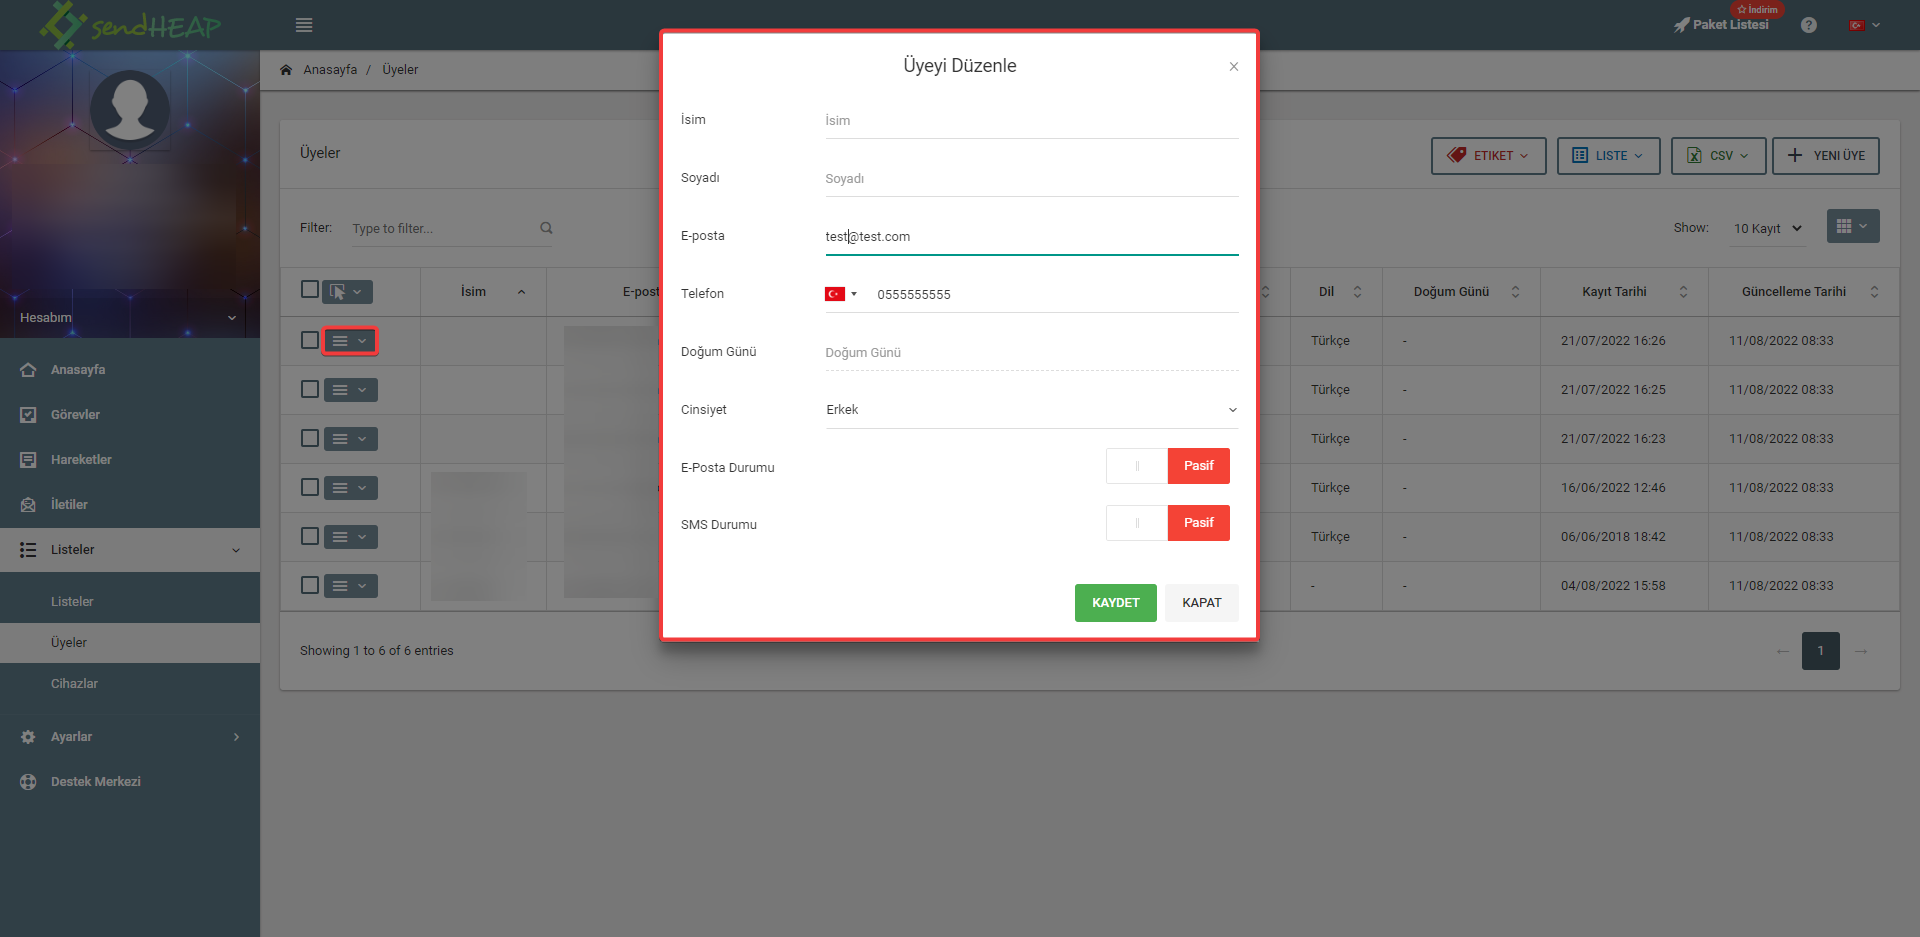The height and width of the screenshot is (937, 1920).
Task: Toggle the hamburger sidebar menu icon
Action: (304, 25)
